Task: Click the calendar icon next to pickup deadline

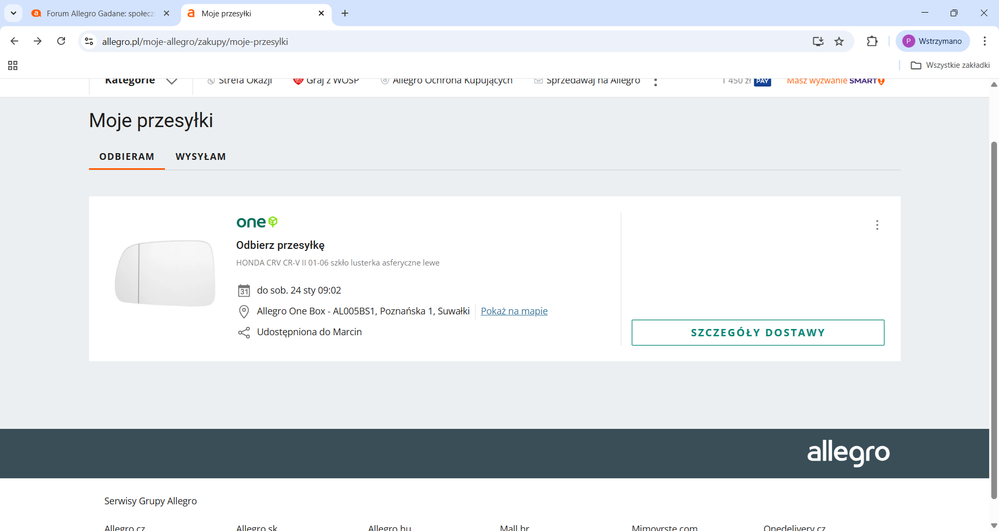Action: point(244,291)
